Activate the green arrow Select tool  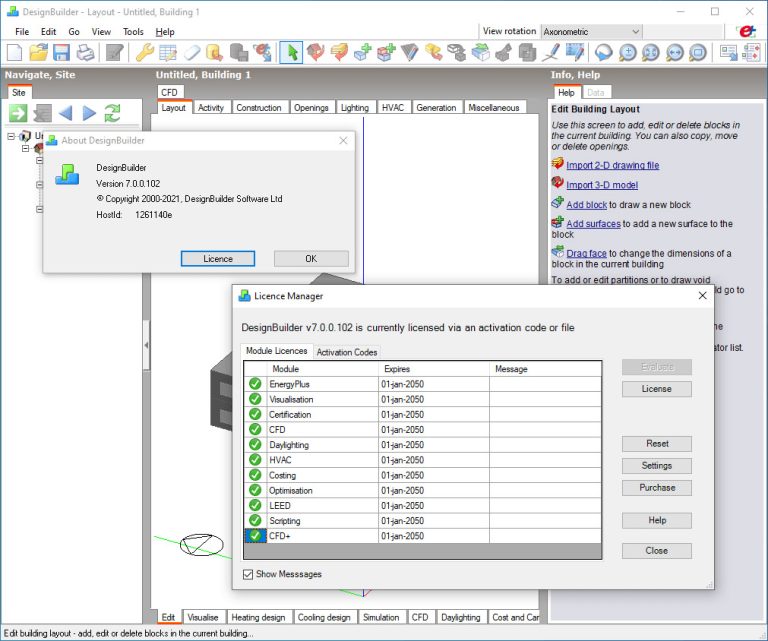pyautogui.click(x=292, y=52)
